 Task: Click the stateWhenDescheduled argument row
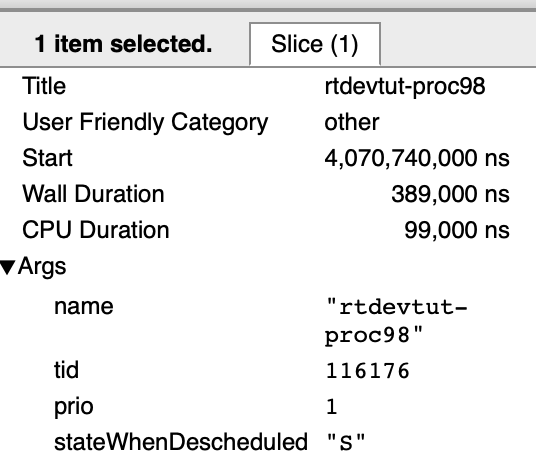[x=268, y=442]
